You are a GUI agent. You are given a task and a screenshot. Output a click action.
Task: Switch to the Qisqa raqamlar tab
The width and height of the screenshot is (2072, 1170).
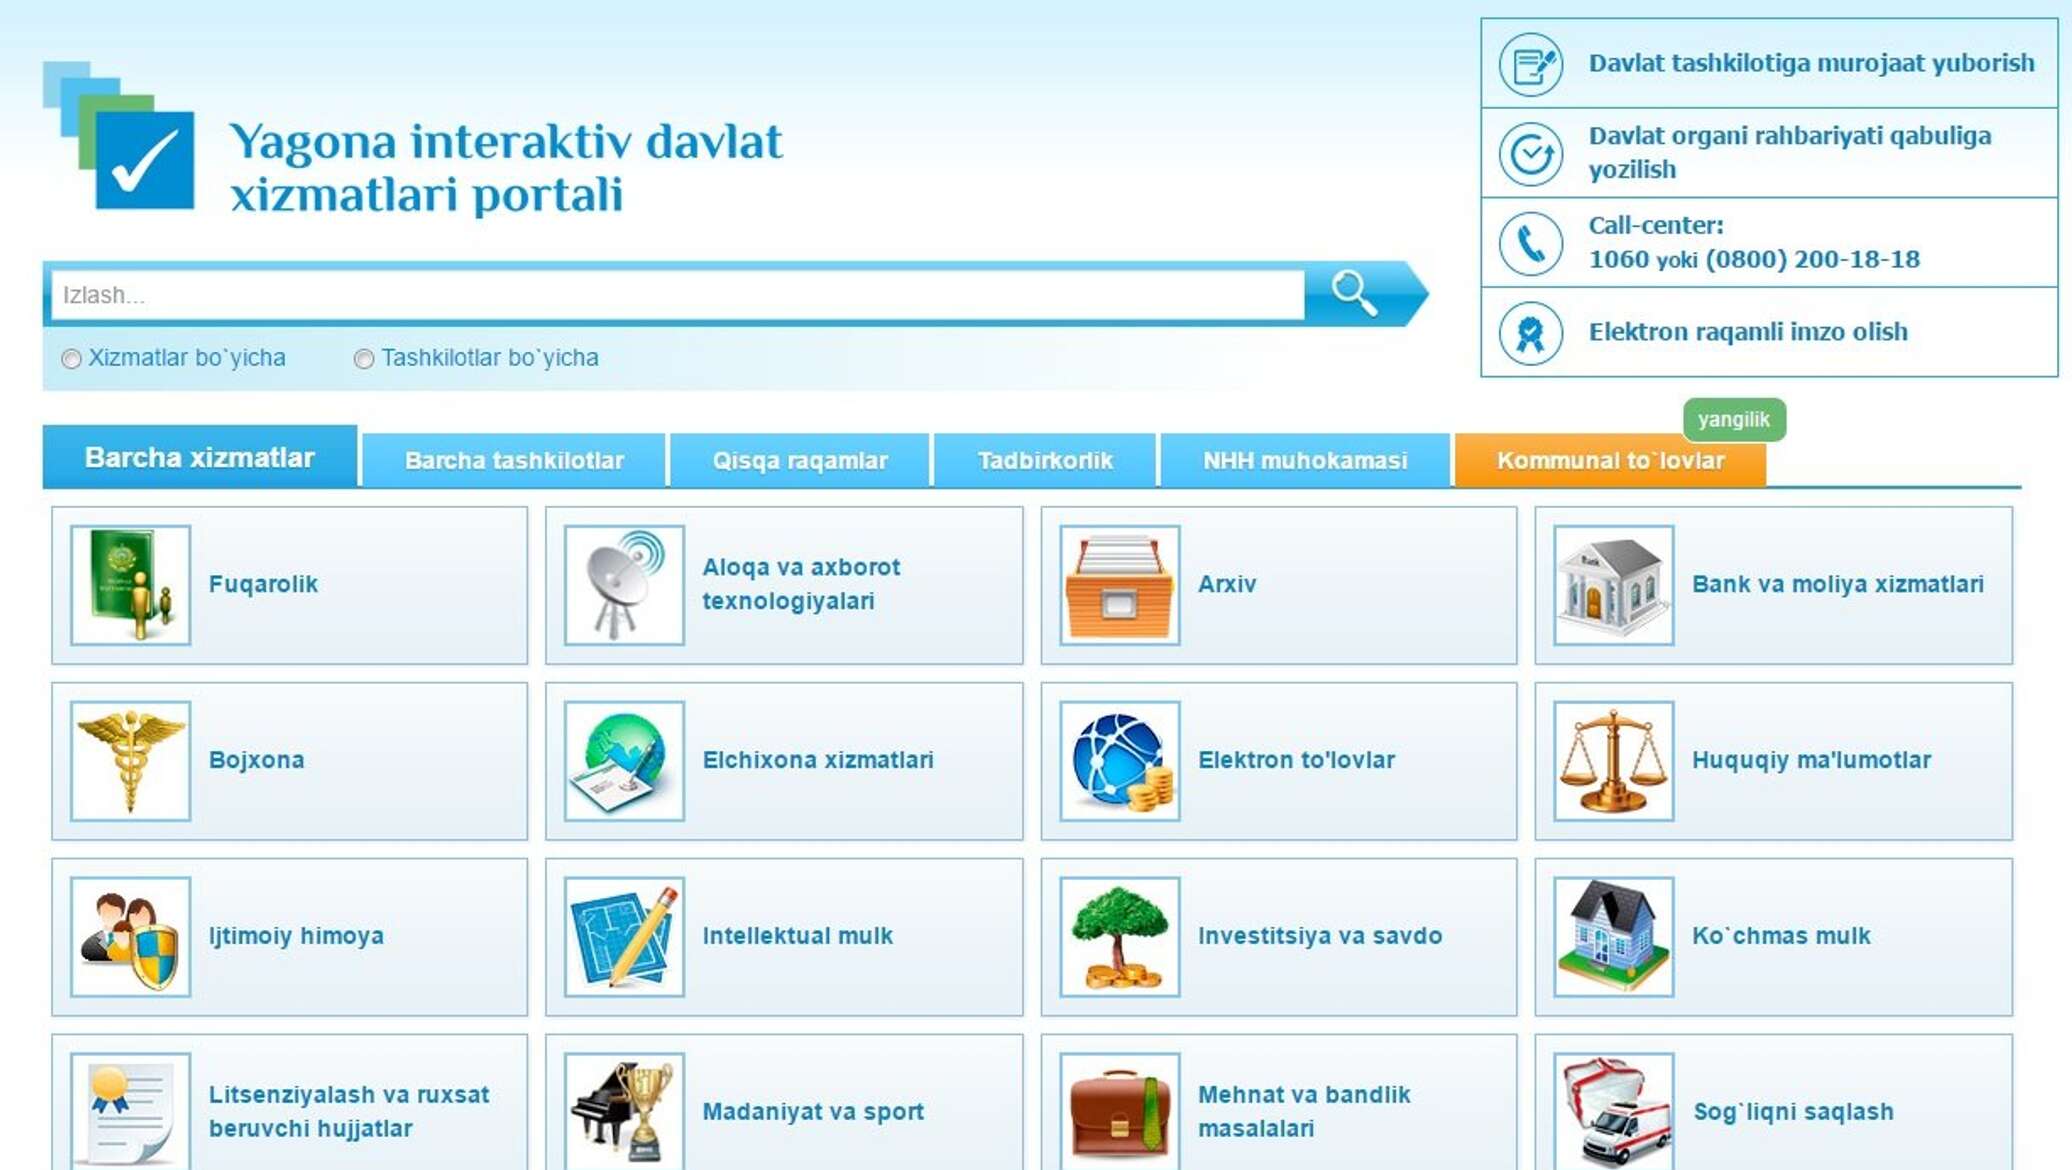[799, 461]
